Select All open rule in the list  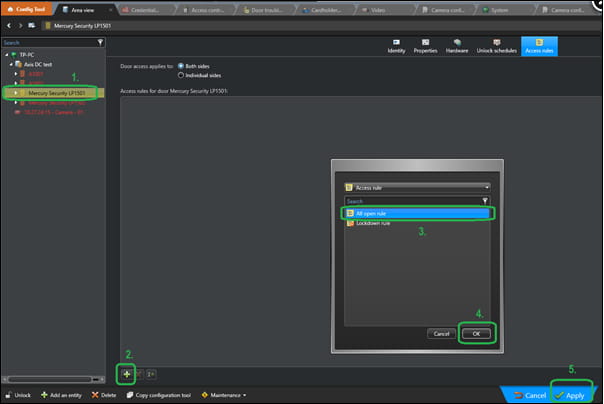pos(418,213)
